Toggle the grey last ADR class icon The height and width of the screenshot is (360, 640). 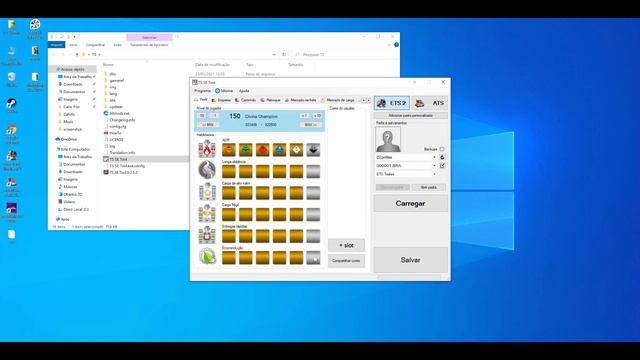(x=313, y=150)
